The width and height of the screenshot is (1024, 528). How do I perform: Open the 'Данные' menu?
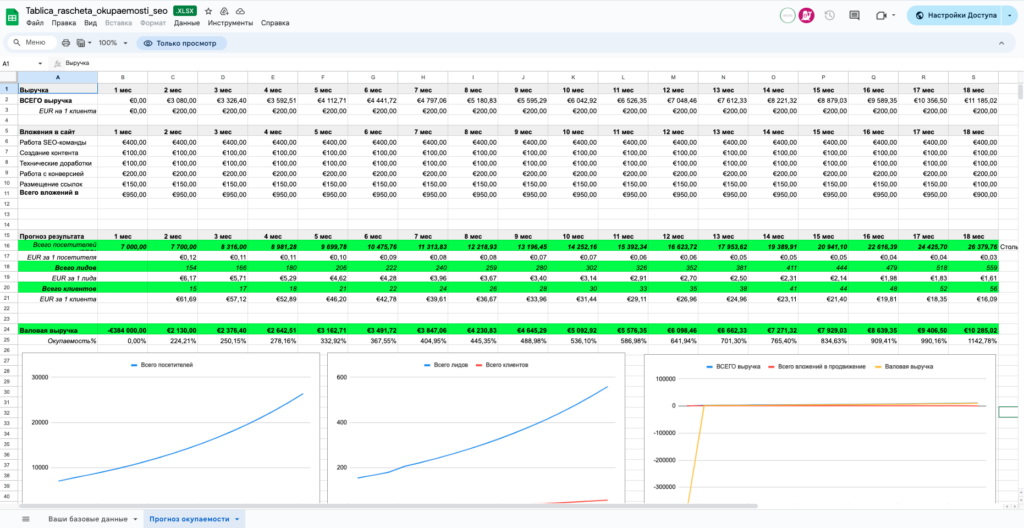pyautogui.click(x=186, y=22)
